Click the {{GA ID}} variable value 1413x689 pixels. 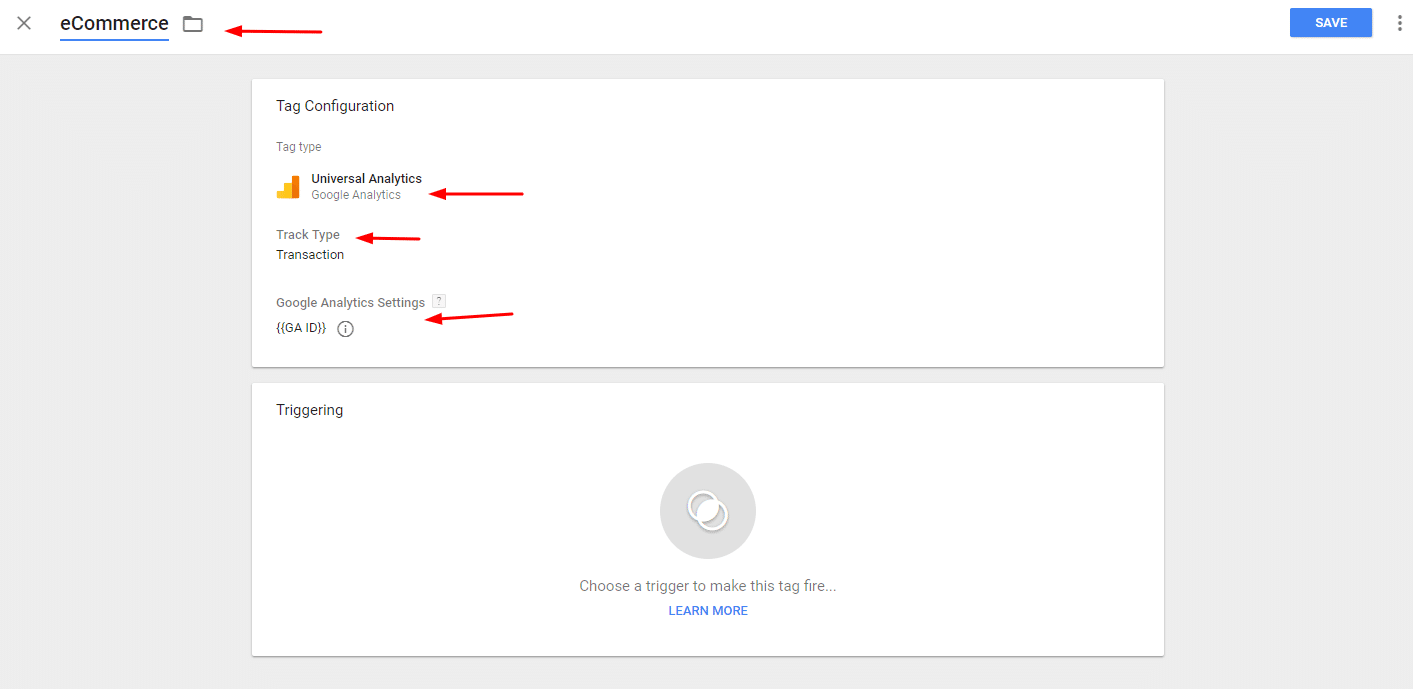pos(301,328)
